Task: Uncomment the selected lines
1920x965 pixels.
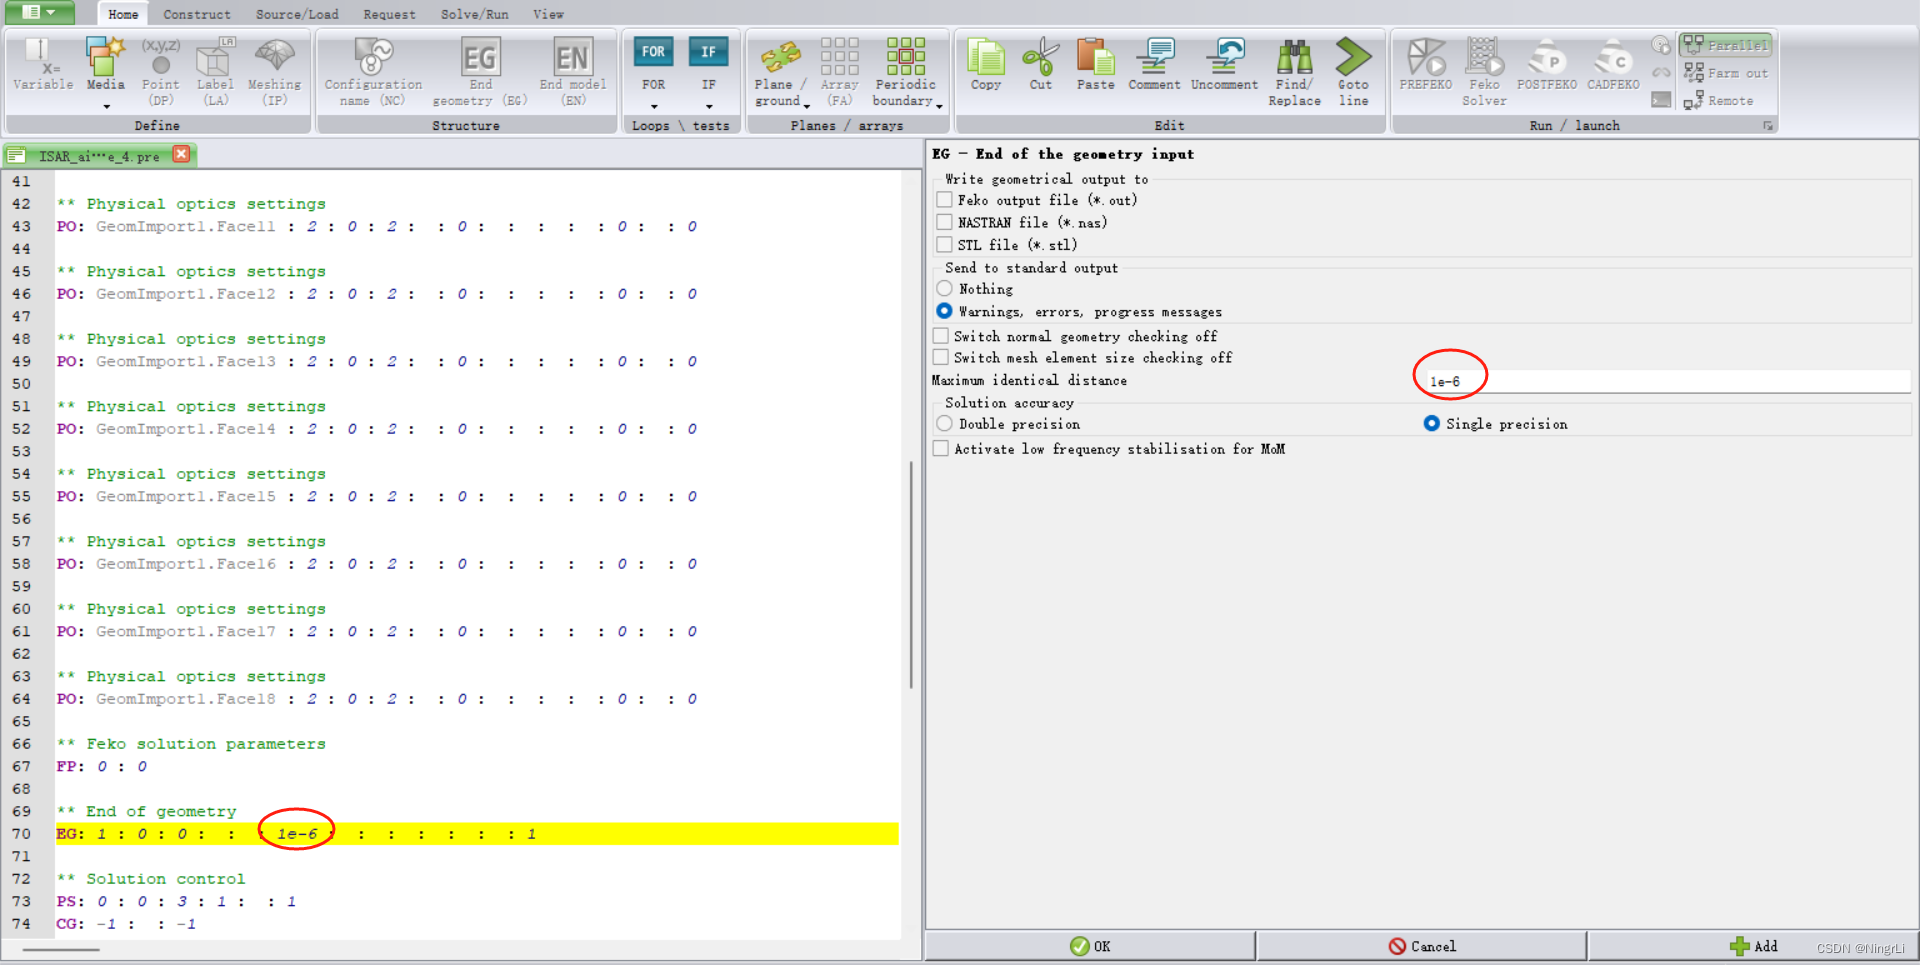Action: coord(1224,65)
